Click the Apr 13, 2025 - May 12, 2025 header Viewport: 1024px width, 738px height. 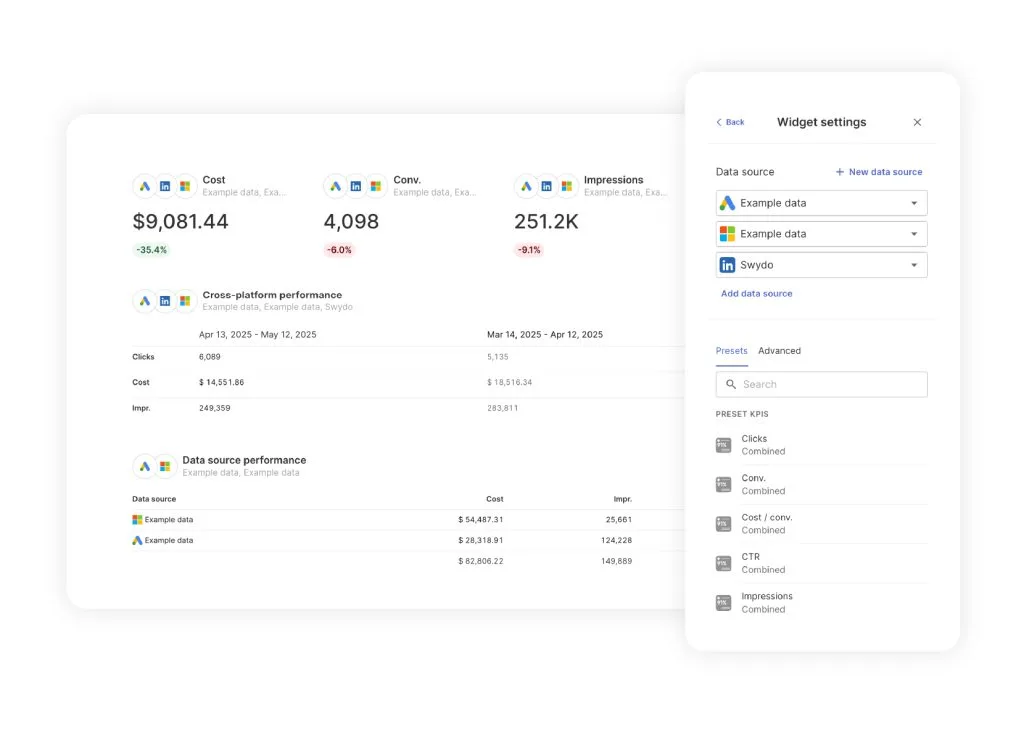pyautogui.click(x=257, y=334)
